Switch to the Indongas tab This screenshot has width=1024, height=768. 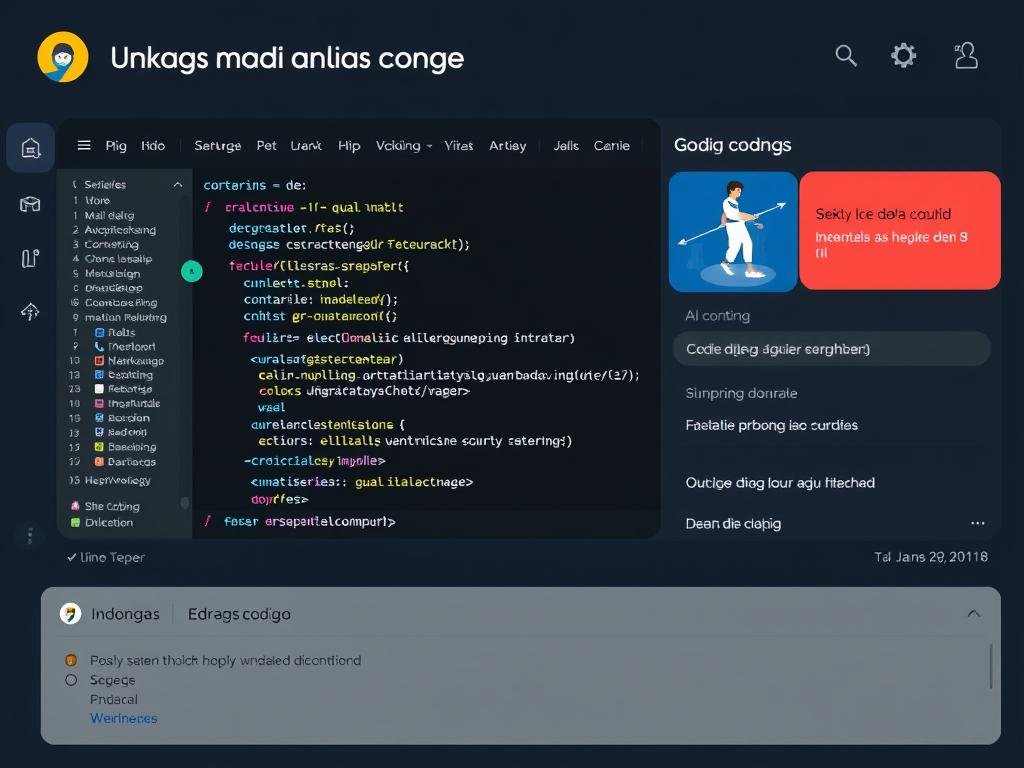click(x=125, y=614)
